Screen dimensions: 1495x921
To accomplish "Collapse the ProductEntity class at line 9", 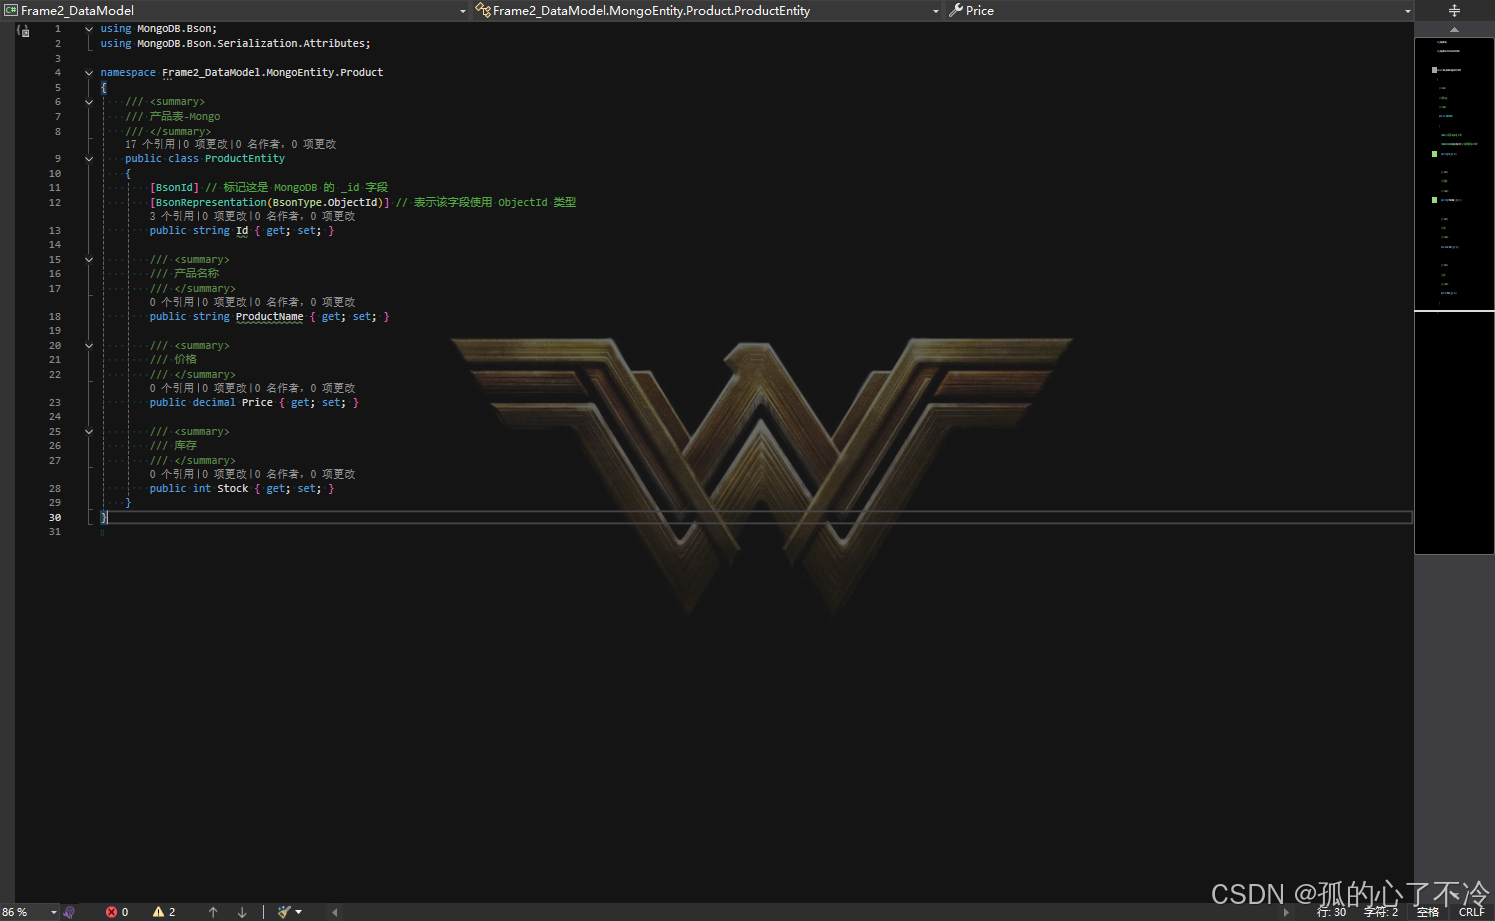I will click(x=89, y=159).
